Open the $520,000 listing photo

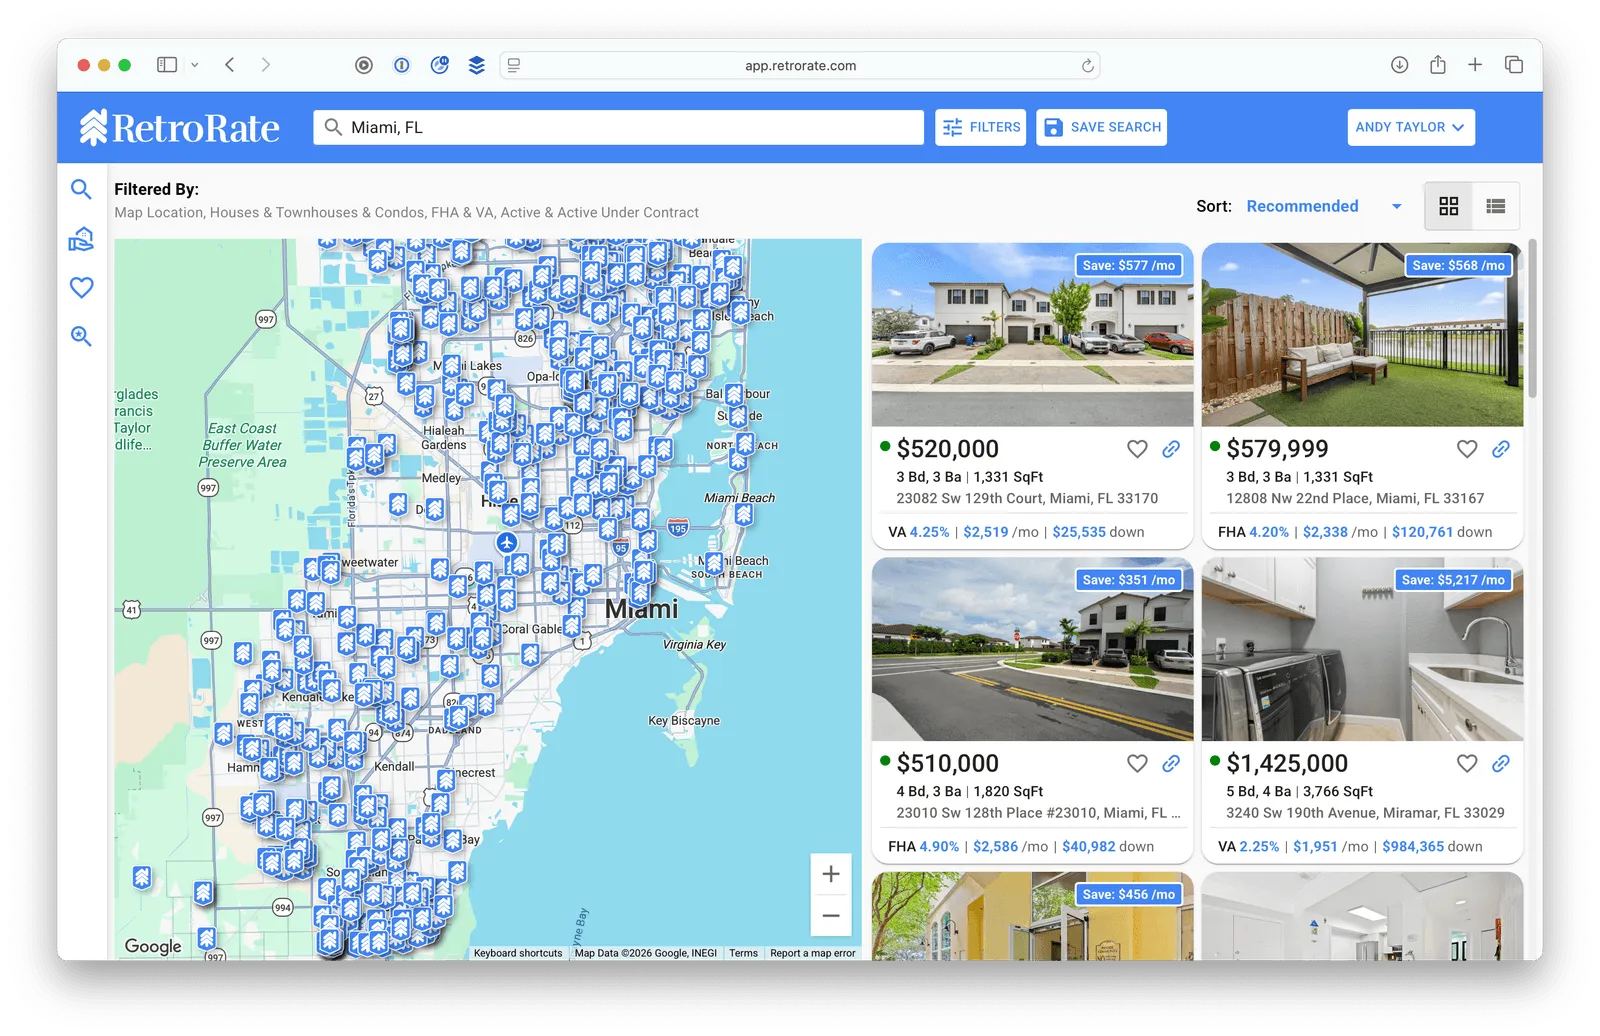click(1033, 335)
